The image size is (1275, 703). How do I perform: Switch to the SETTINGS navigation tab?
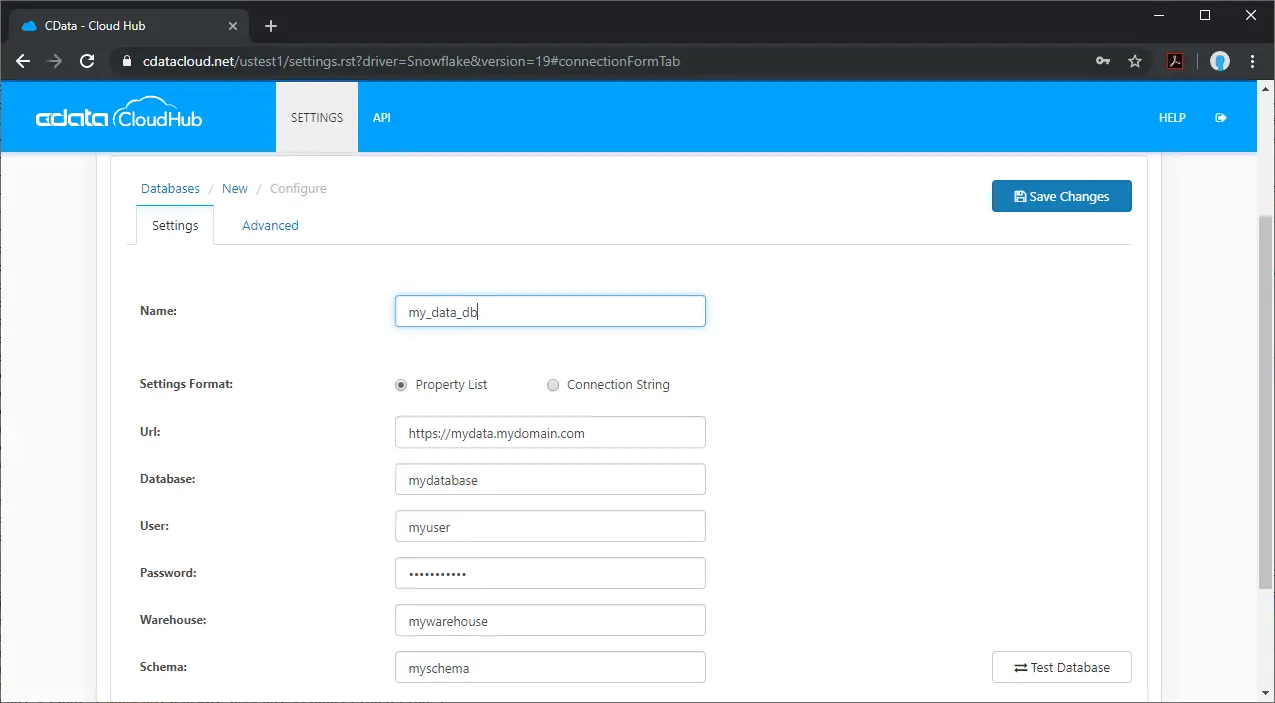(316, 117)
